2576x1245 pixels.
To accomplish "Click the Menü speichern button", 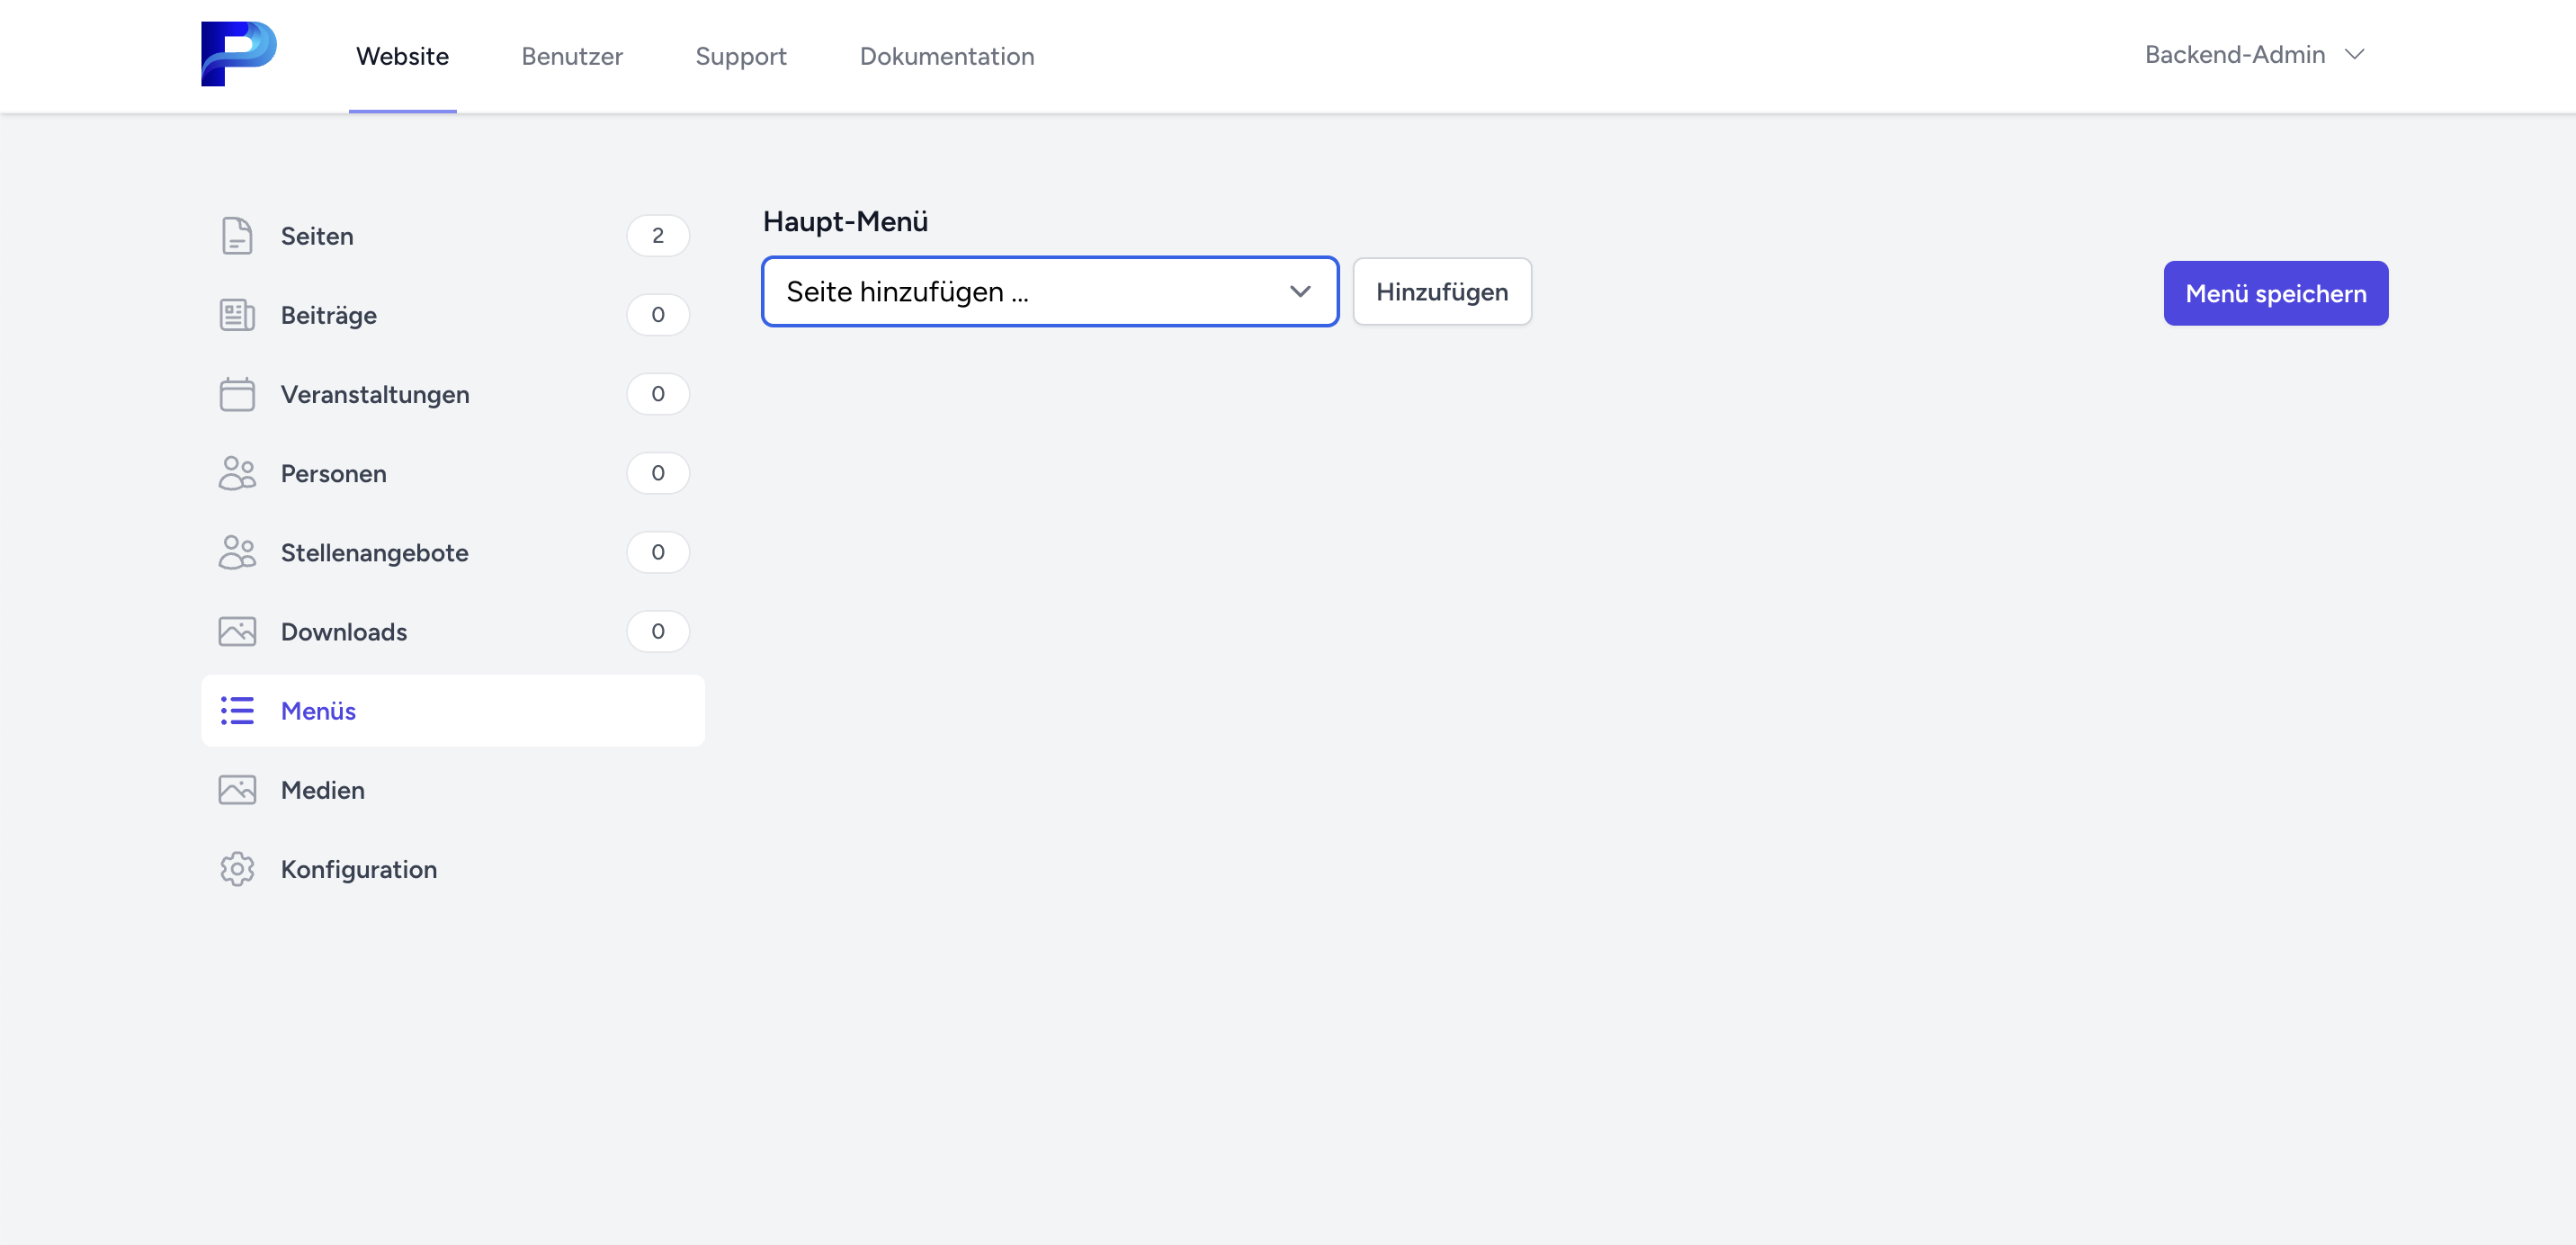I will (x=2275, y=294).
